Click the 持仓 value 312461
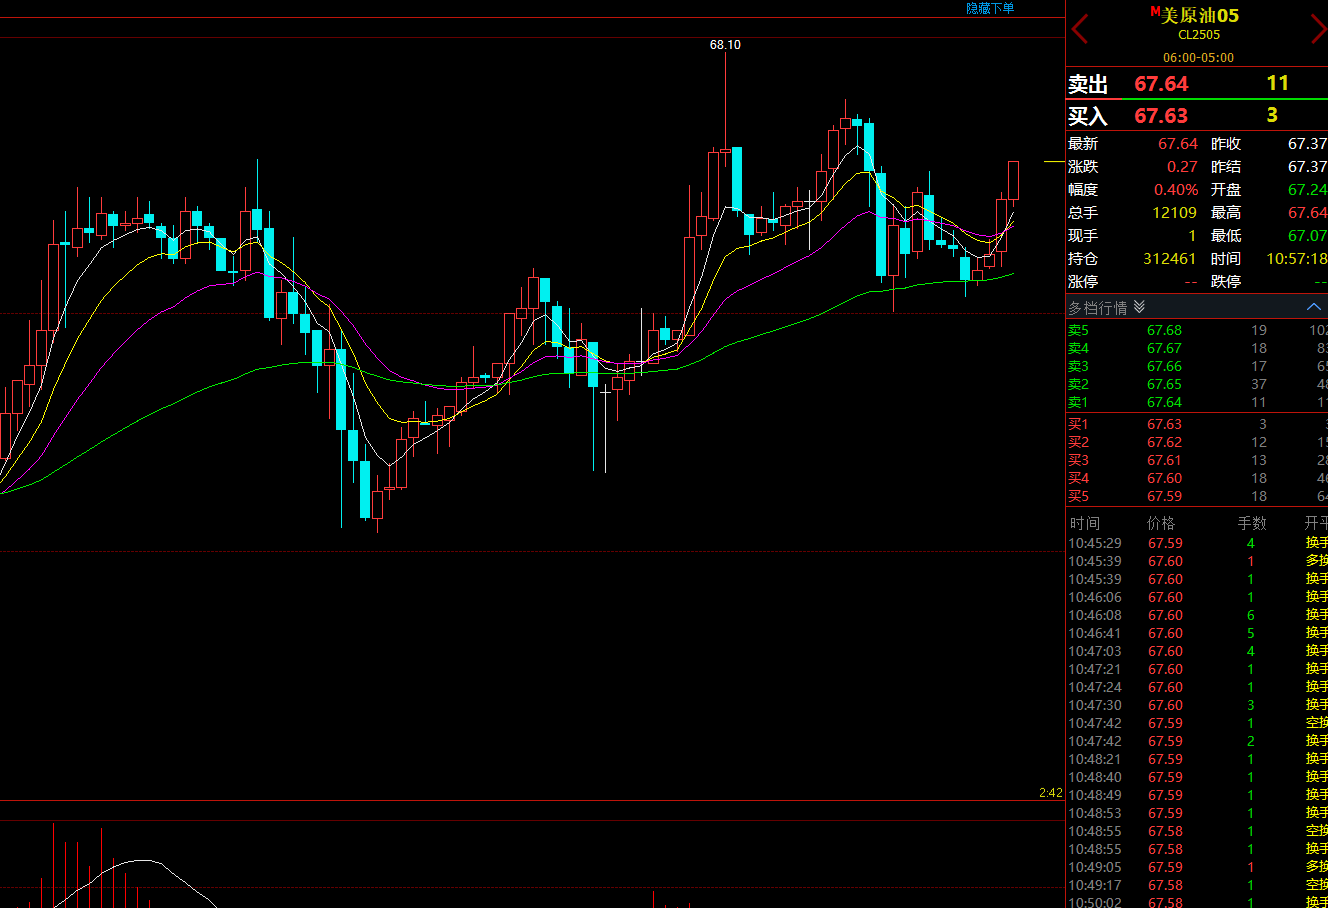The height and width of the screenshot is (908, 1328). [x=1170, y=259]
